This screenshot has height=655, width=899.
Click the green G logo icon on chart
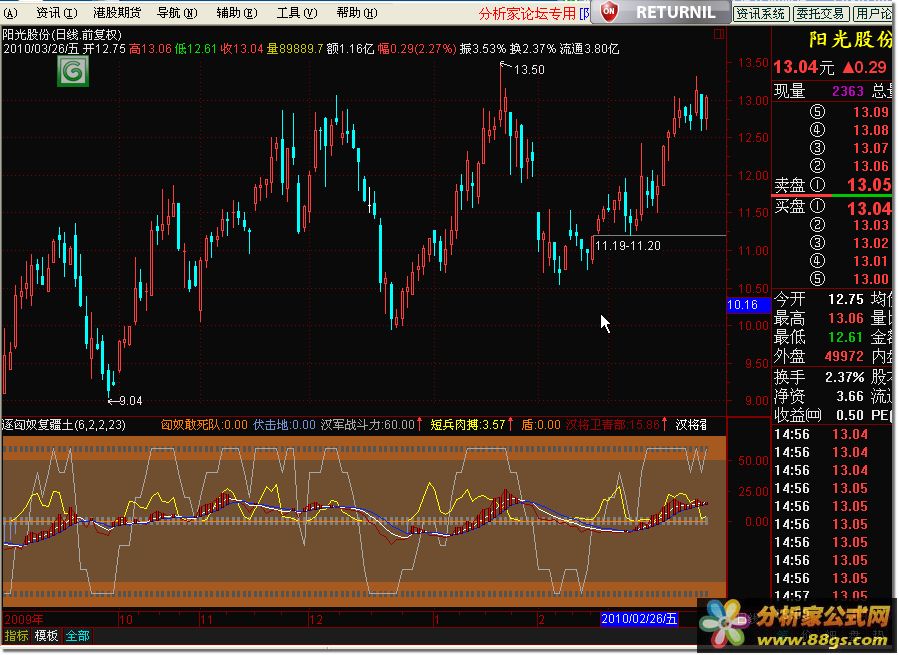73,72
